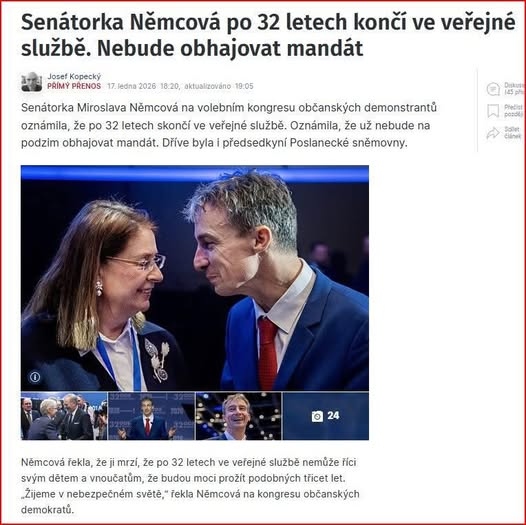This screenshot has width=526, height=525.
Task: Click the Sdílet článek label
Action: (x=513, y=133)
